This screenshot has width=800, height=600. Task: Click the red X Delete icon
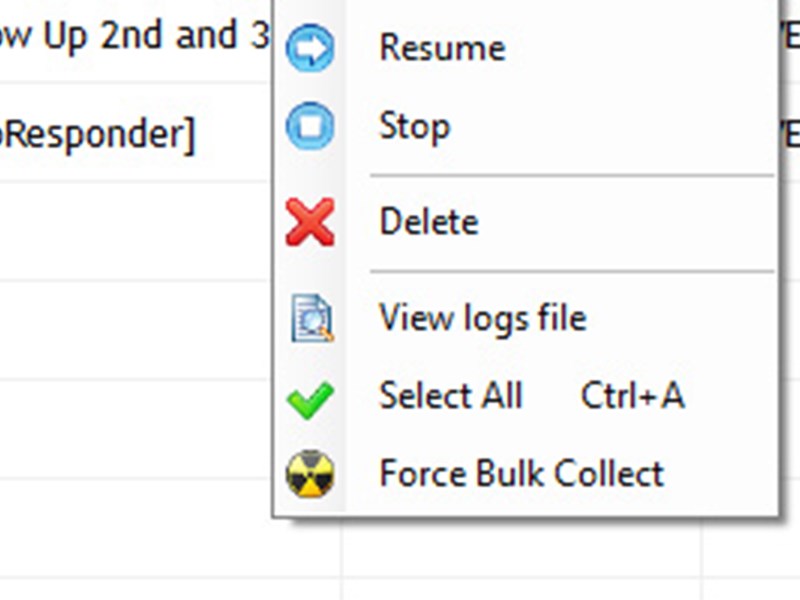pos(312,220)
